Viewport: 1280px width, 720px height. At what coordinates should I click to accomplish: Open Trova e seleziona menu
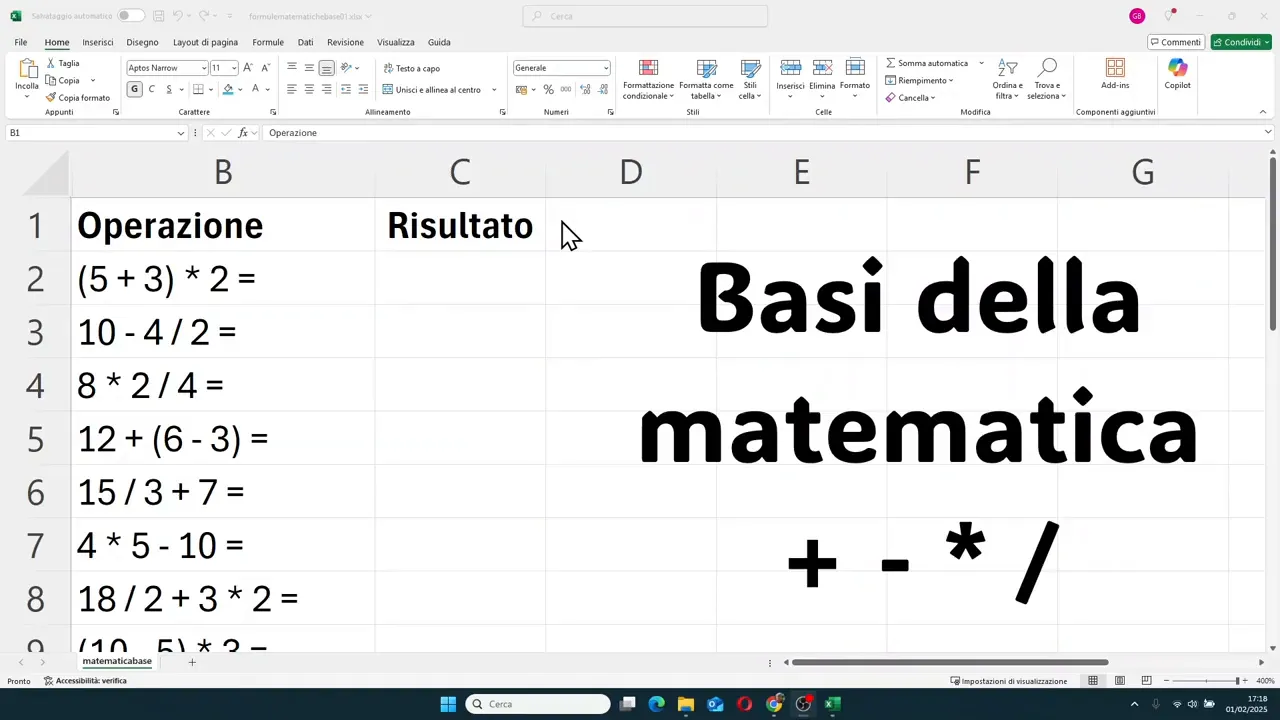(x=1047, y=79)
